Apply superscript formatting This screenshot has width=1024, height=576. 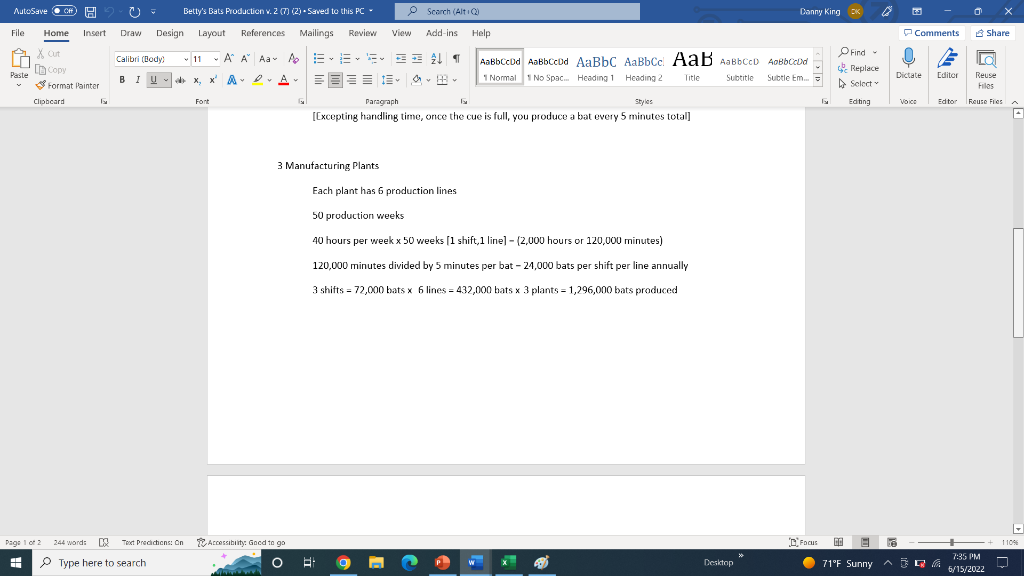[213, 80]
